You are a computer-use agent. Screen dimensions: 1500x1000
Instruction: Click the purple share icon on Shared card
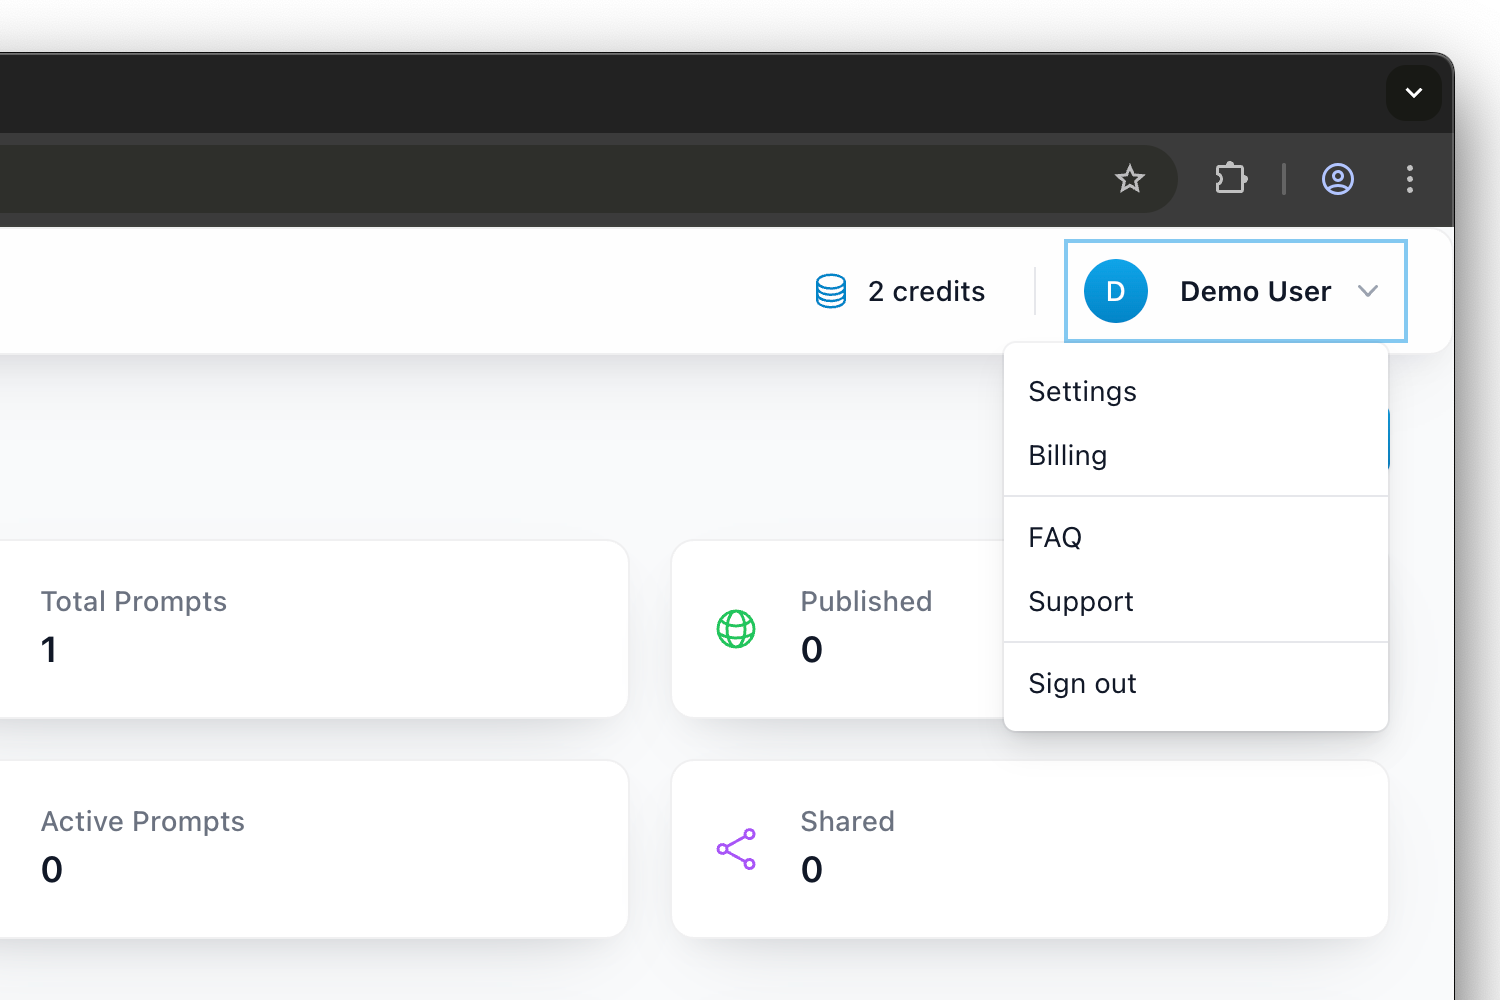pyautogui.click(x=736, y=849)
